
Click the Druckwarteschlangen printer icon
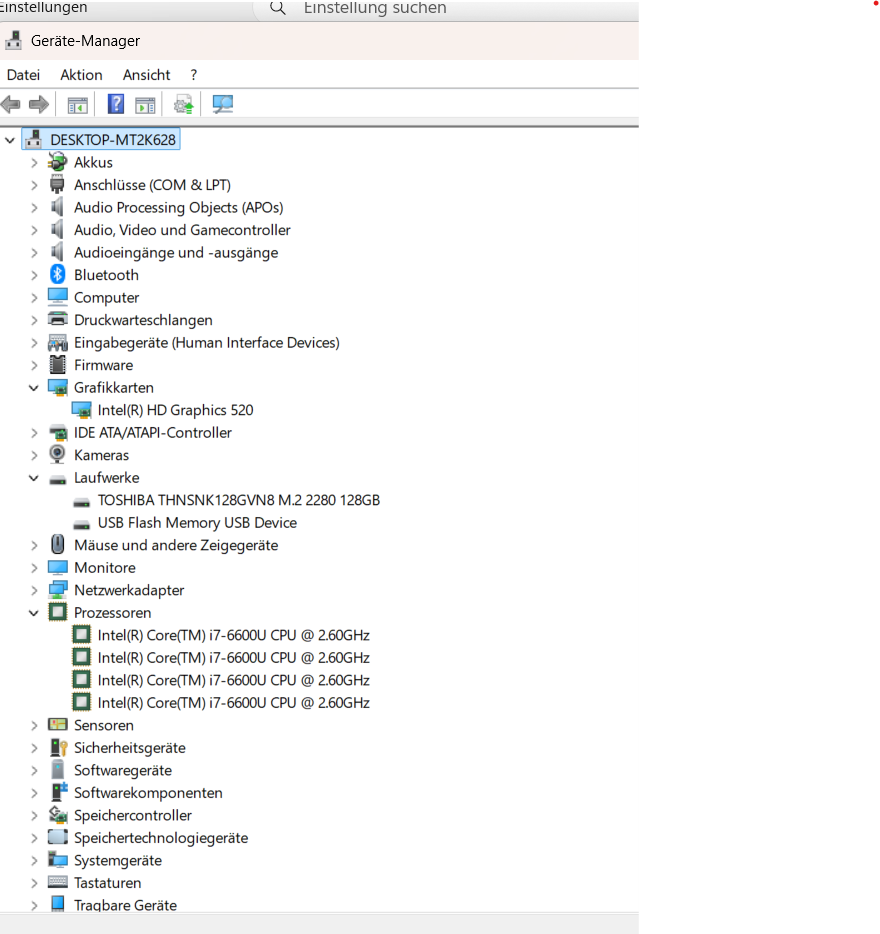[x=58, y=319]
